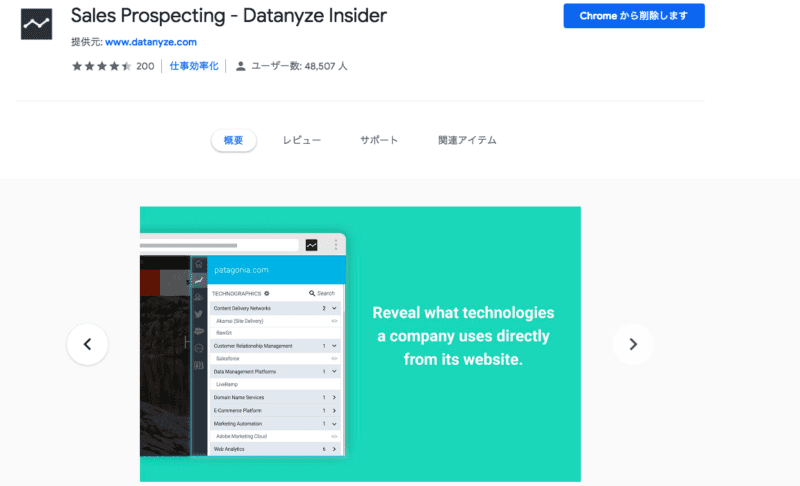800x486 pixels.
Task: Click the Search option in the slide panel
Action: [x=322, y=293]
